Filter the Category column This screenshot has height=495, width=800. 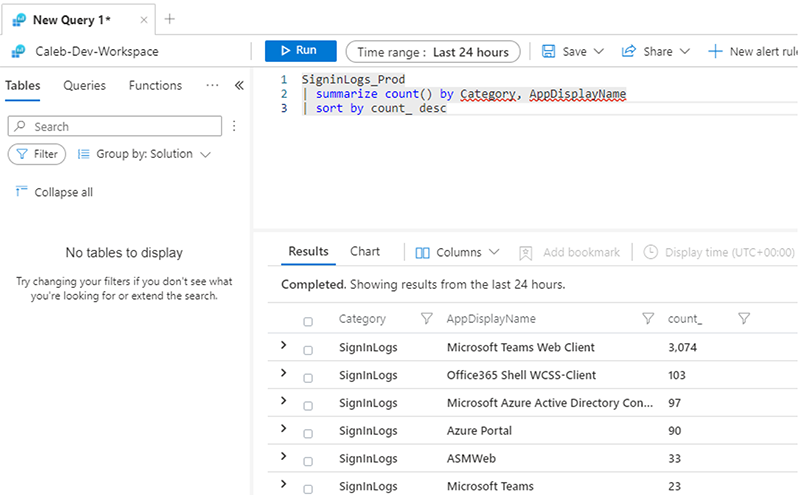click(427, 318)
